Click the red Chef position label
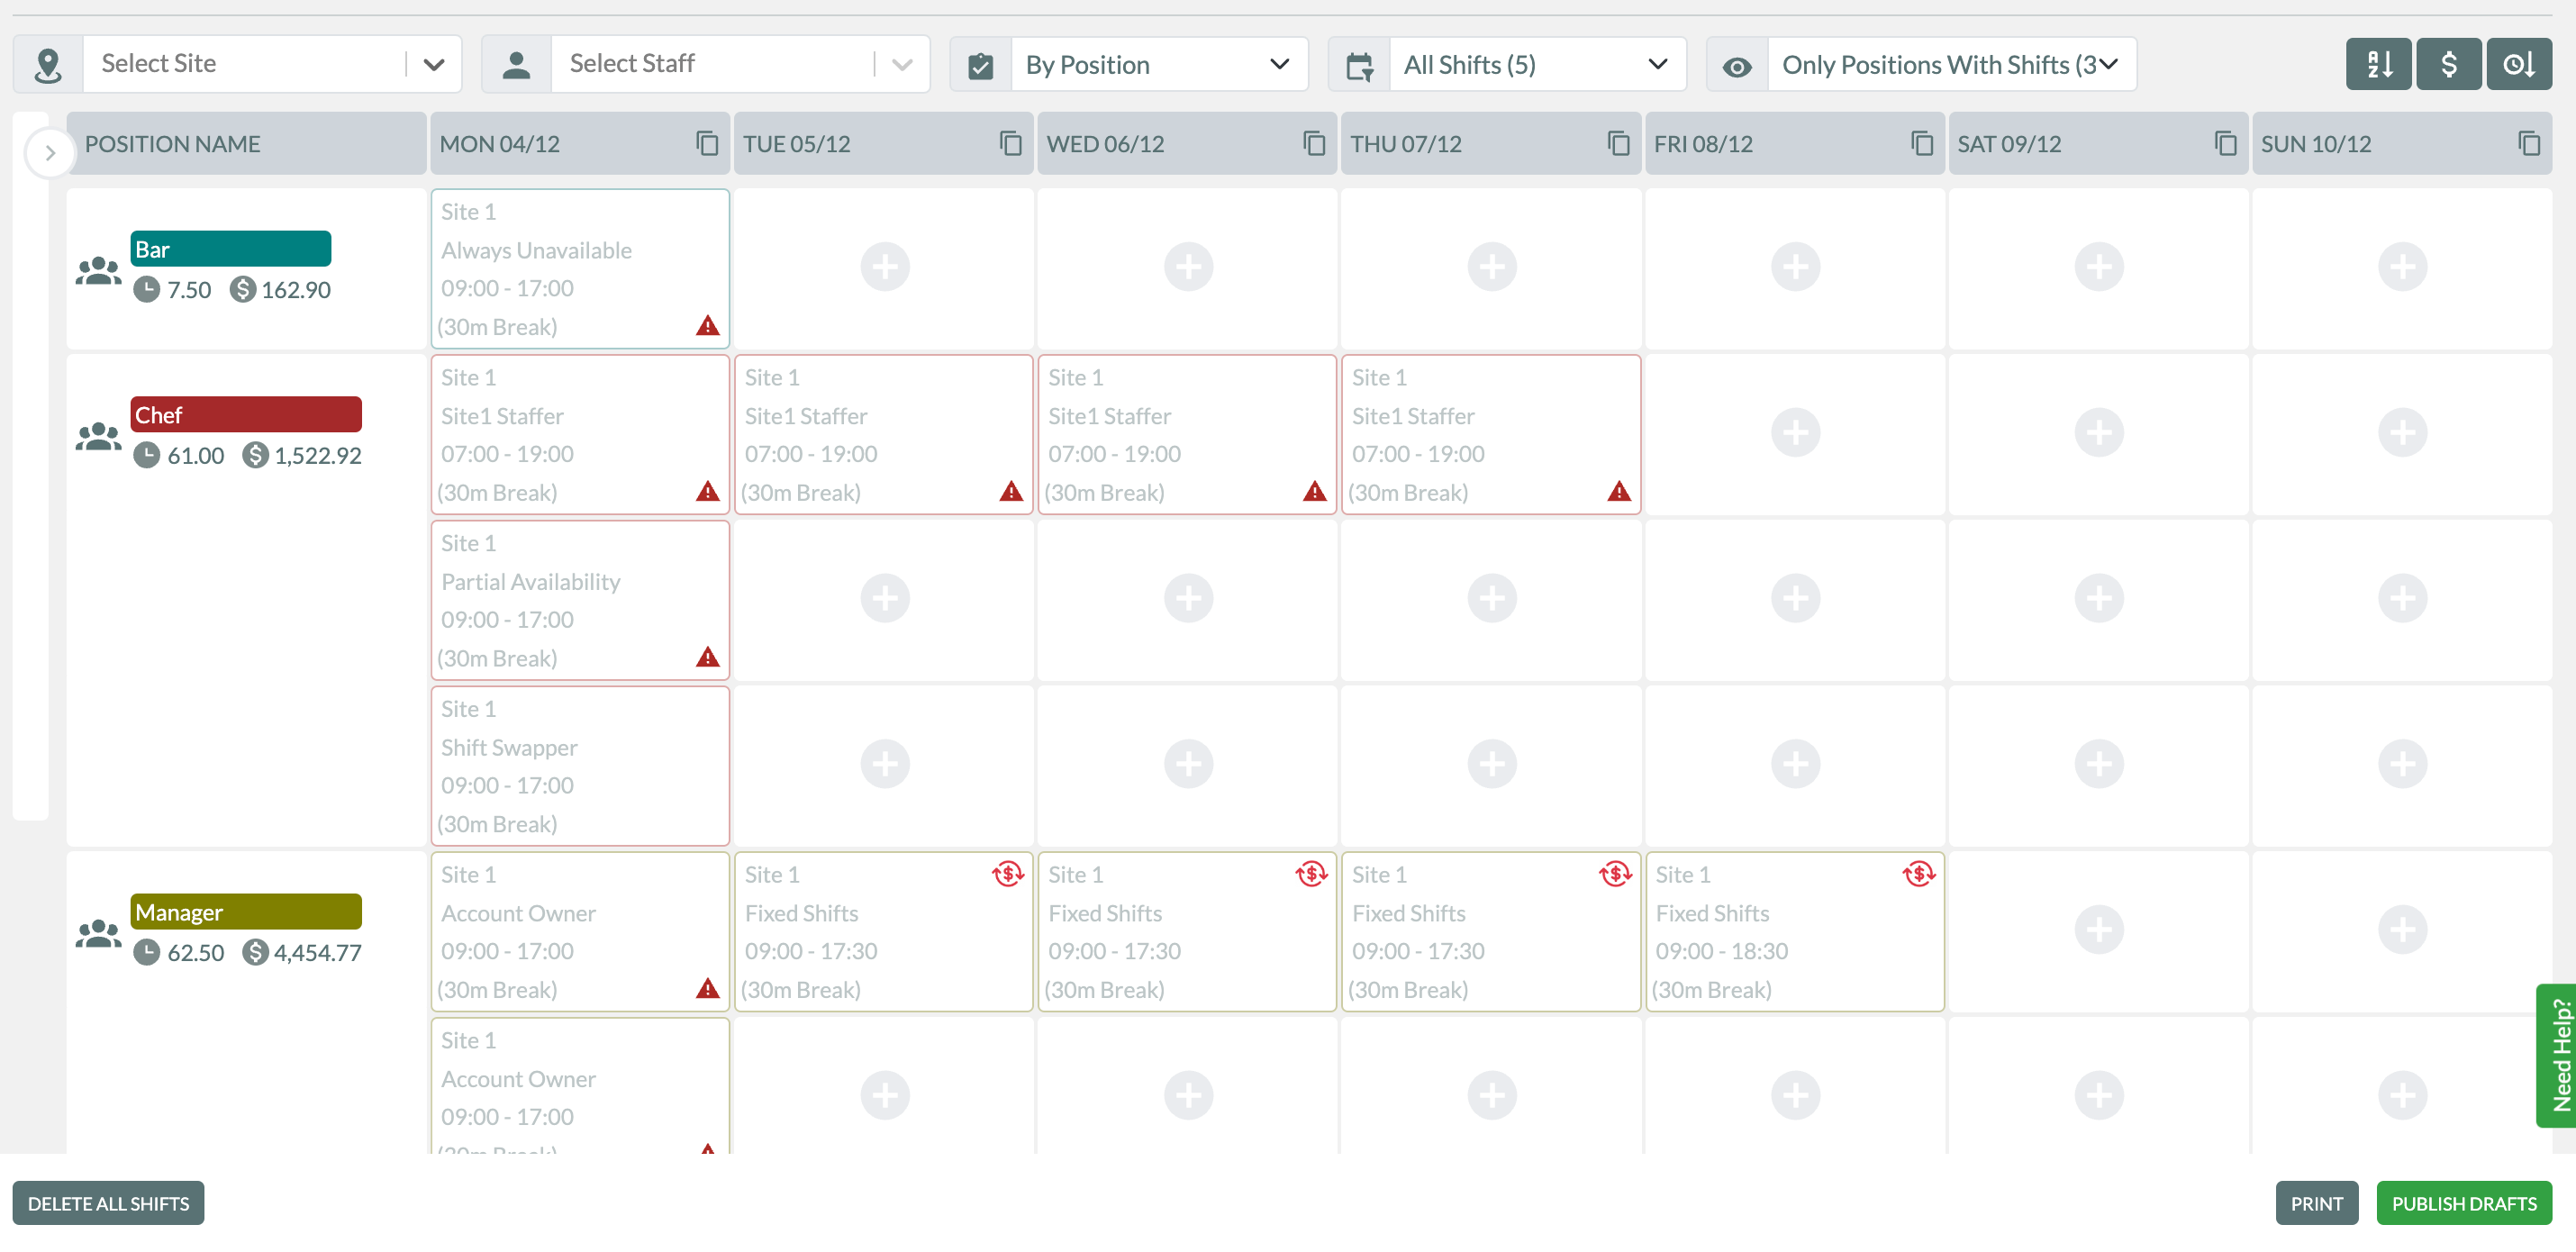2576x1252 pixels. (245, 415)
